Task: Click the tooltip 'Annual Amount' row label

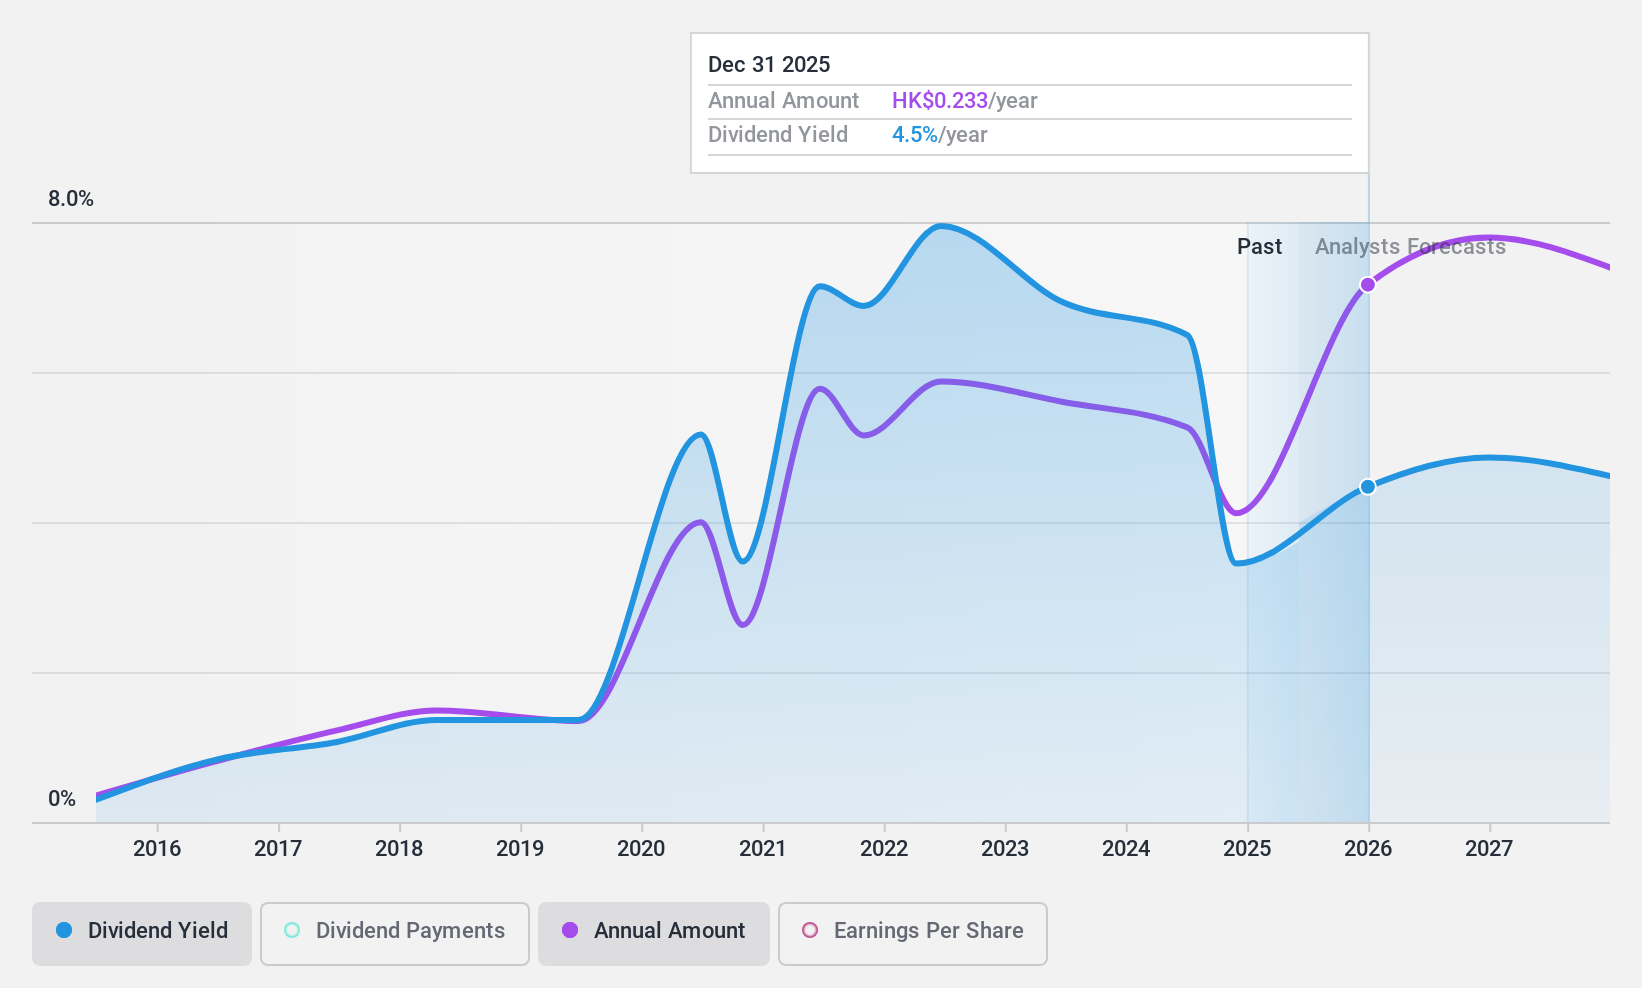Action: pos(783,101)
